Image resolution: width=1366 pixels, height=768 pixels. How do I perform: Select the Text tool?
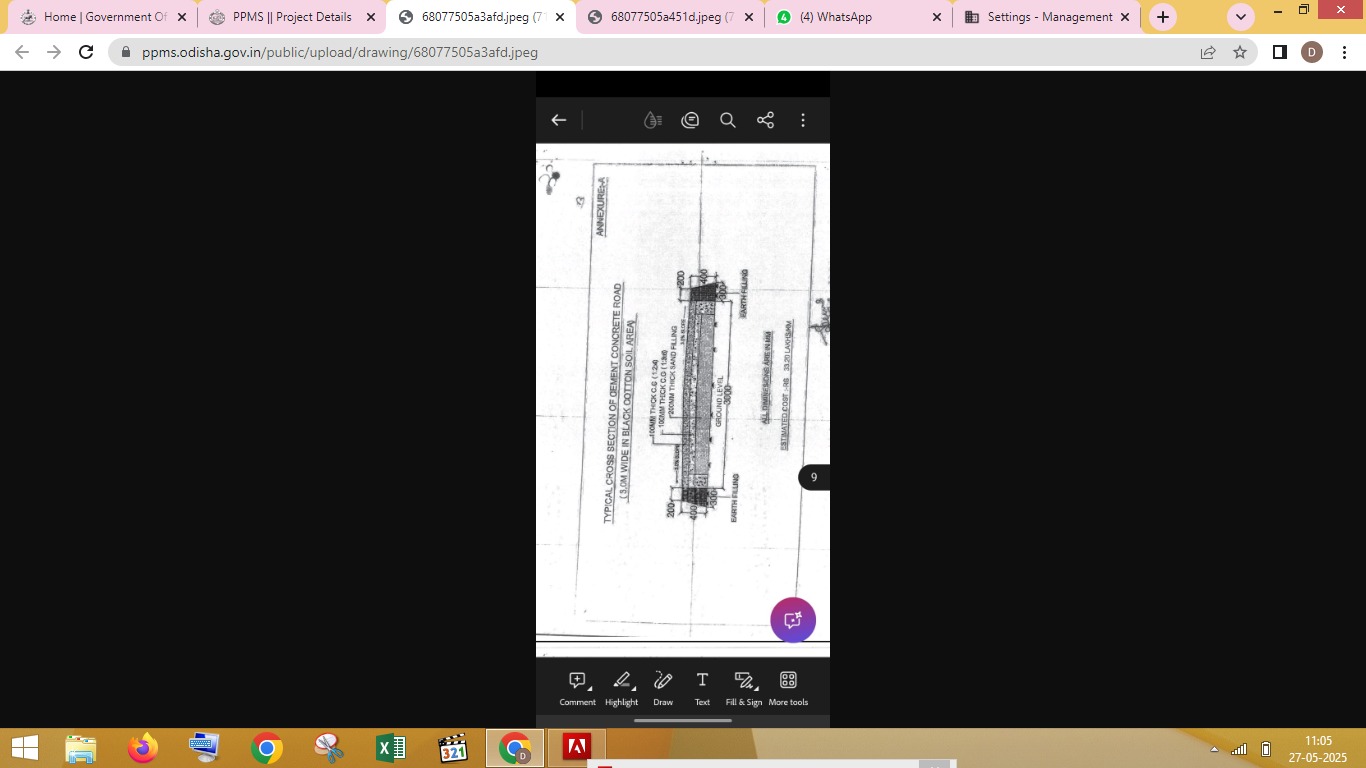coord(702,687)
